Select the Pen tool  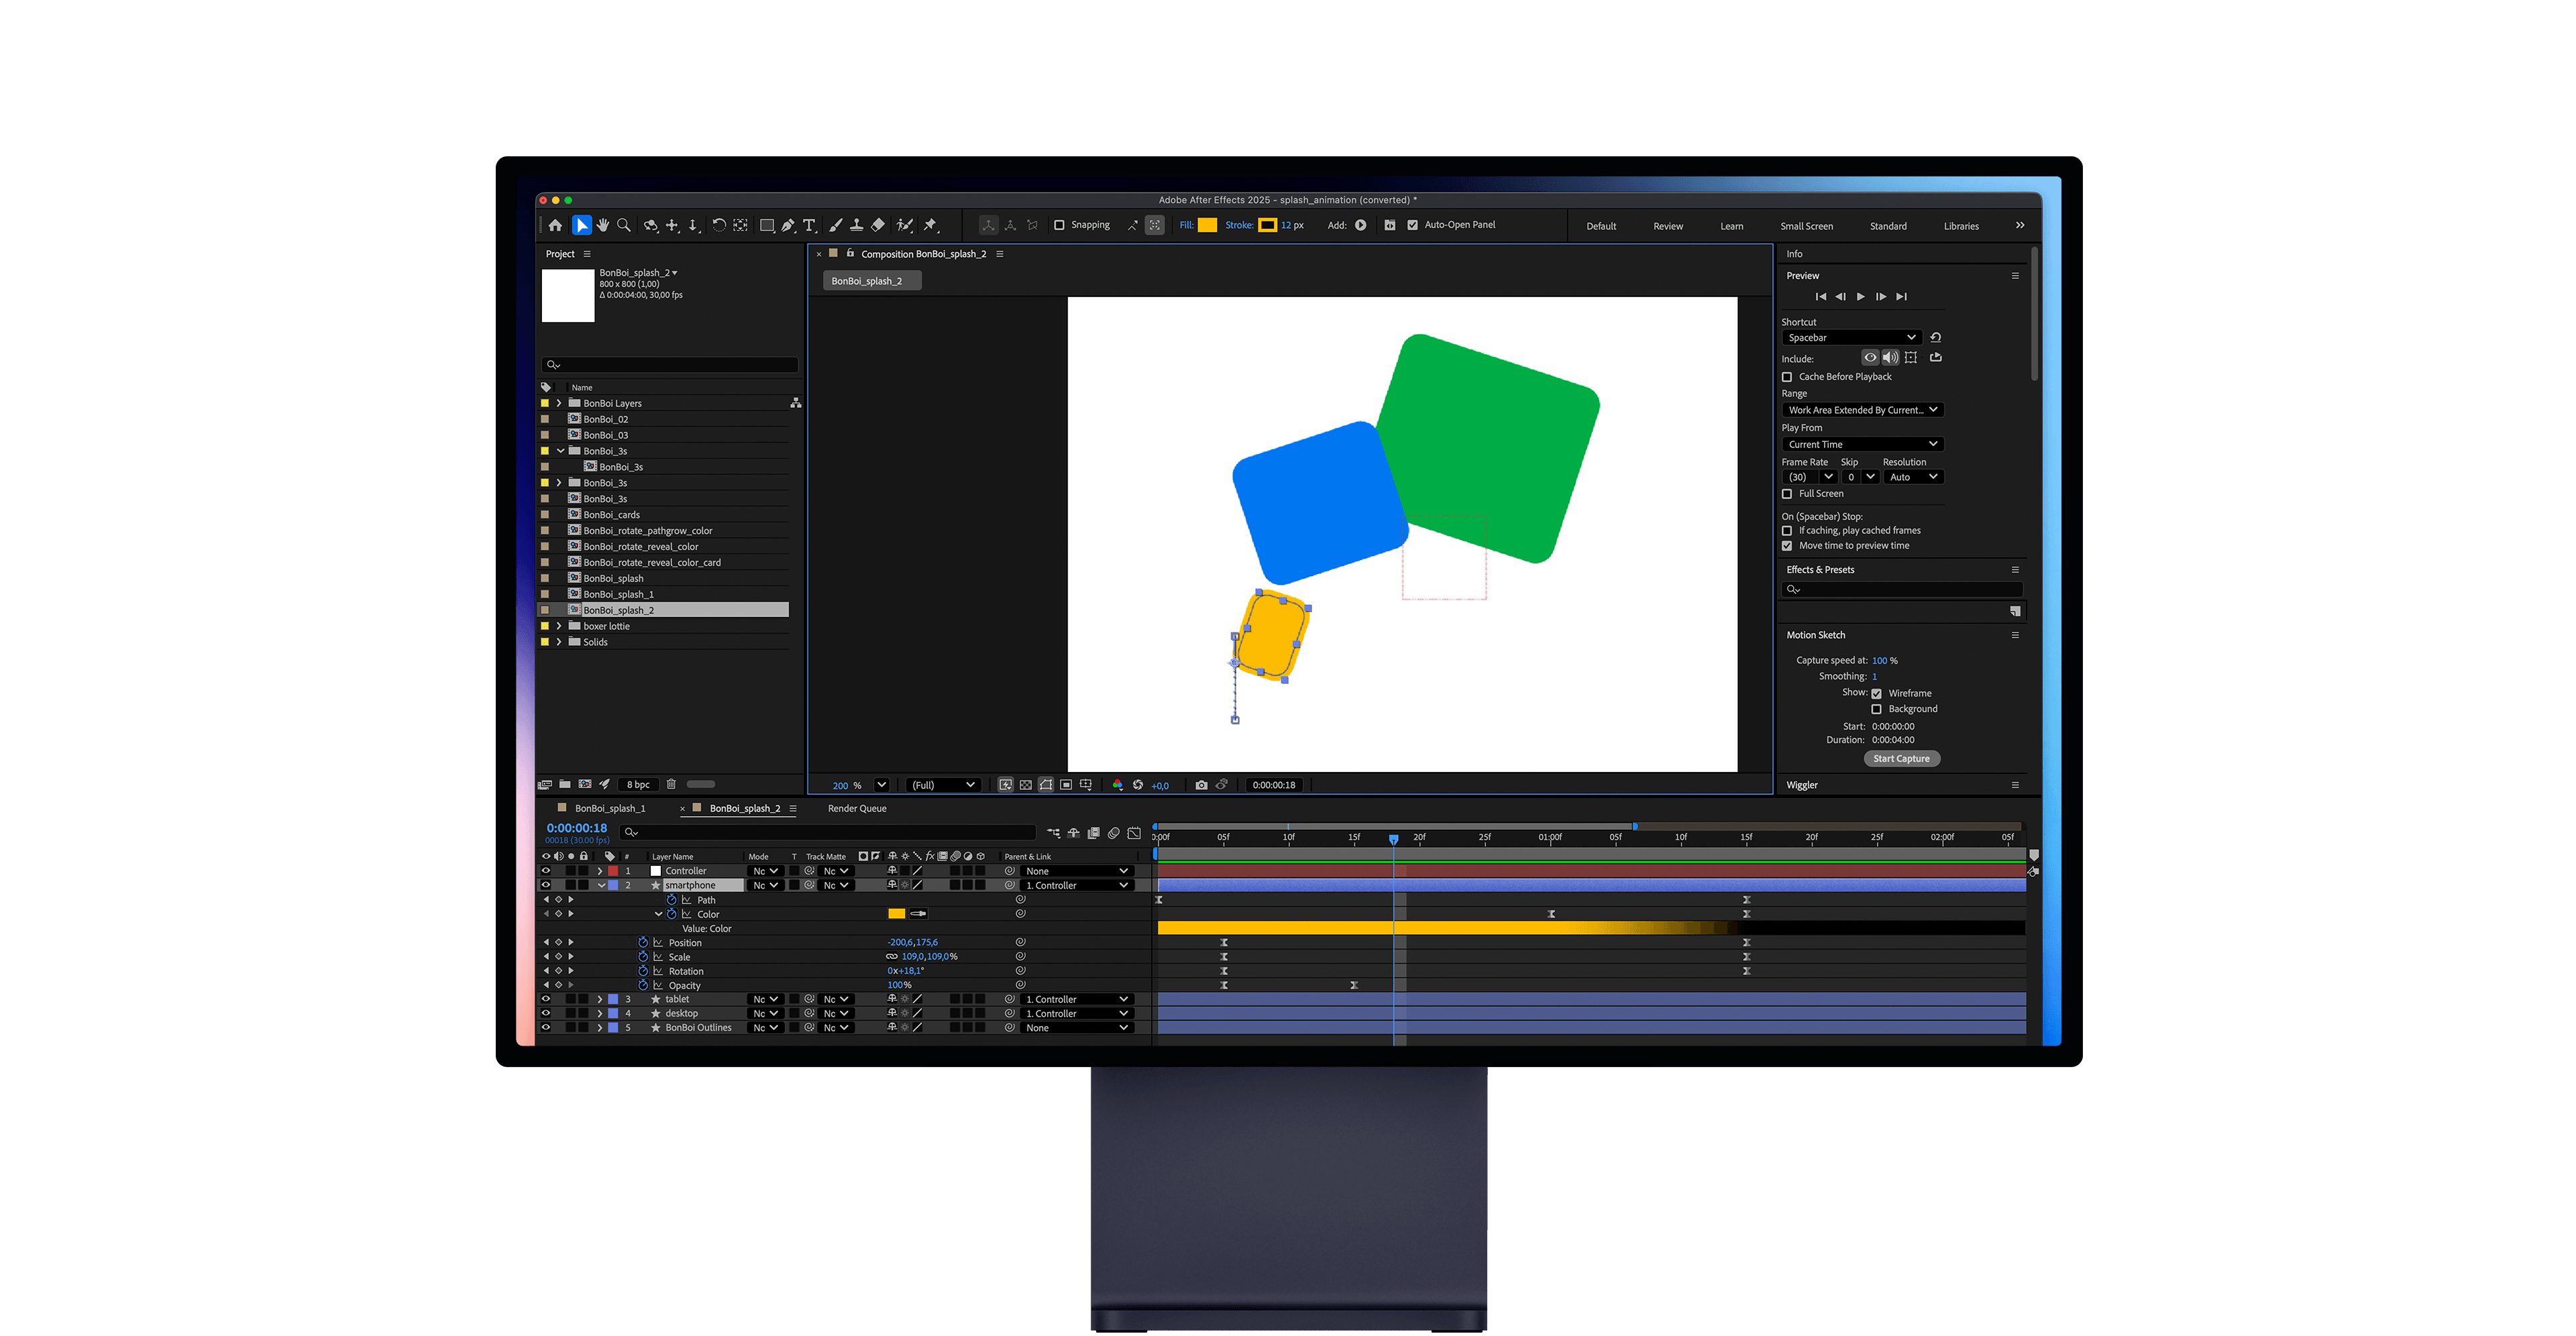coord(788,226)
